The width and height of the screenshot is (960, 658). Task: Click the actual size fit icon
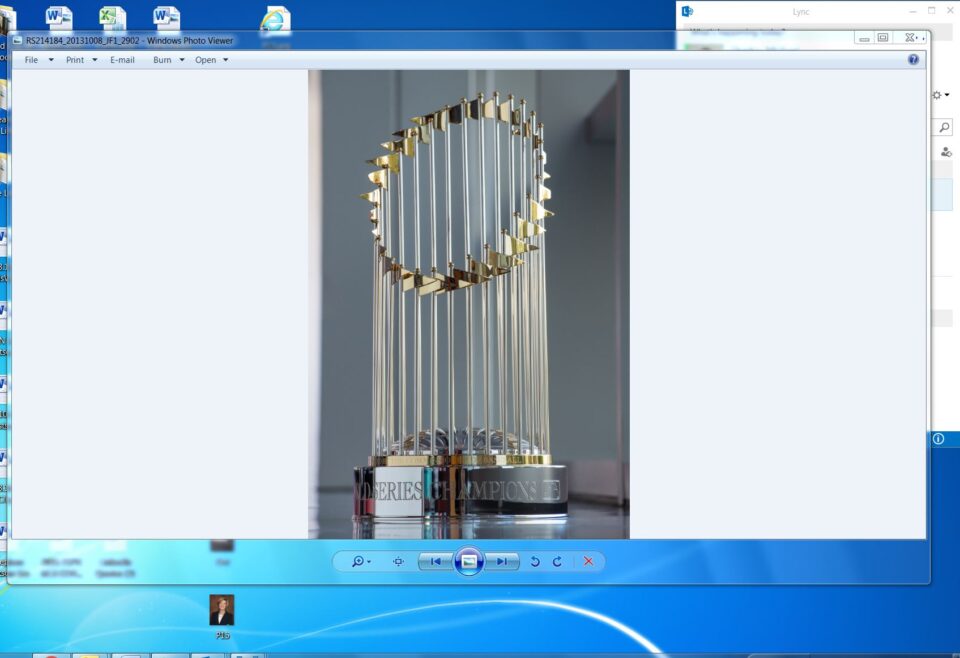coord(399,561)
